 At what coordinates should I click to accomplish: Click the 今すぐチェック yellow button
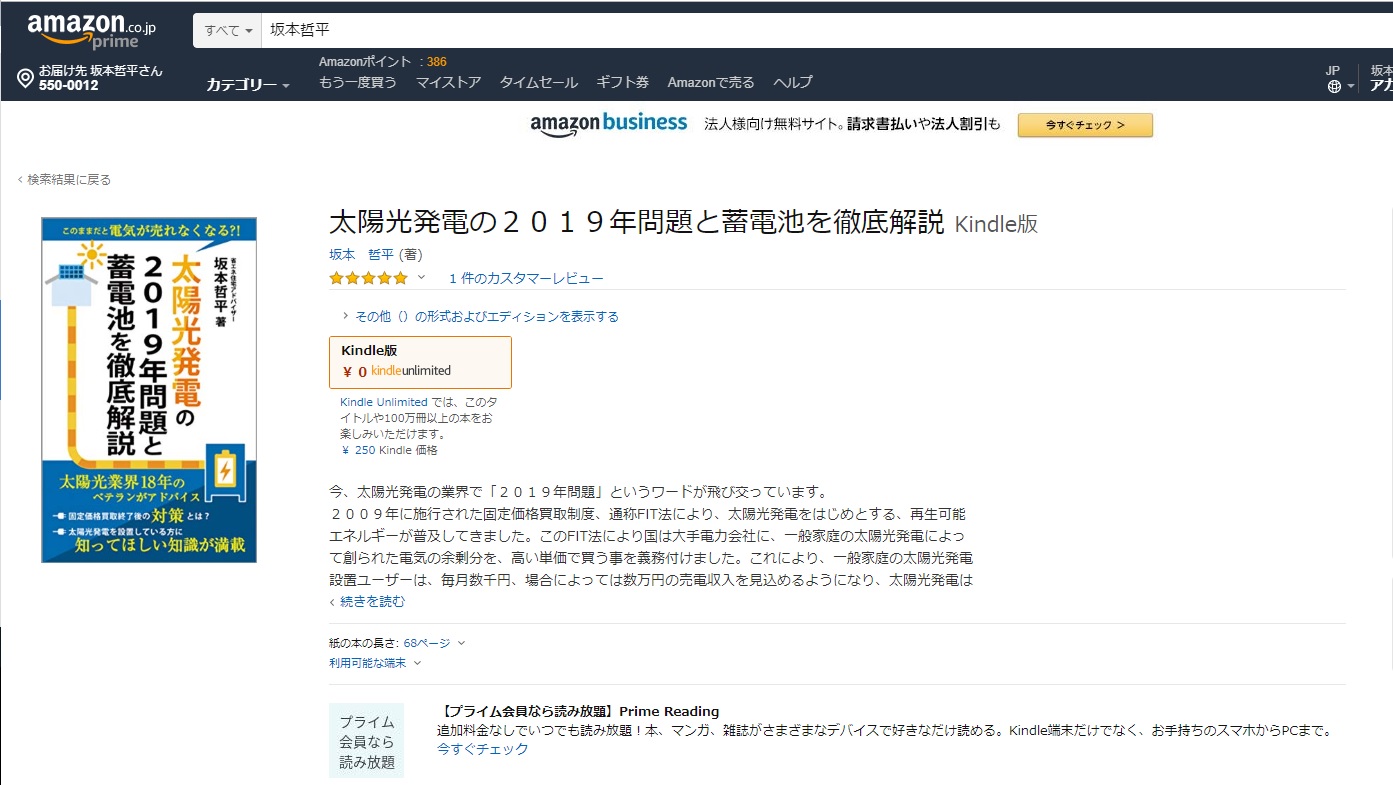(x=1085, y=125)
